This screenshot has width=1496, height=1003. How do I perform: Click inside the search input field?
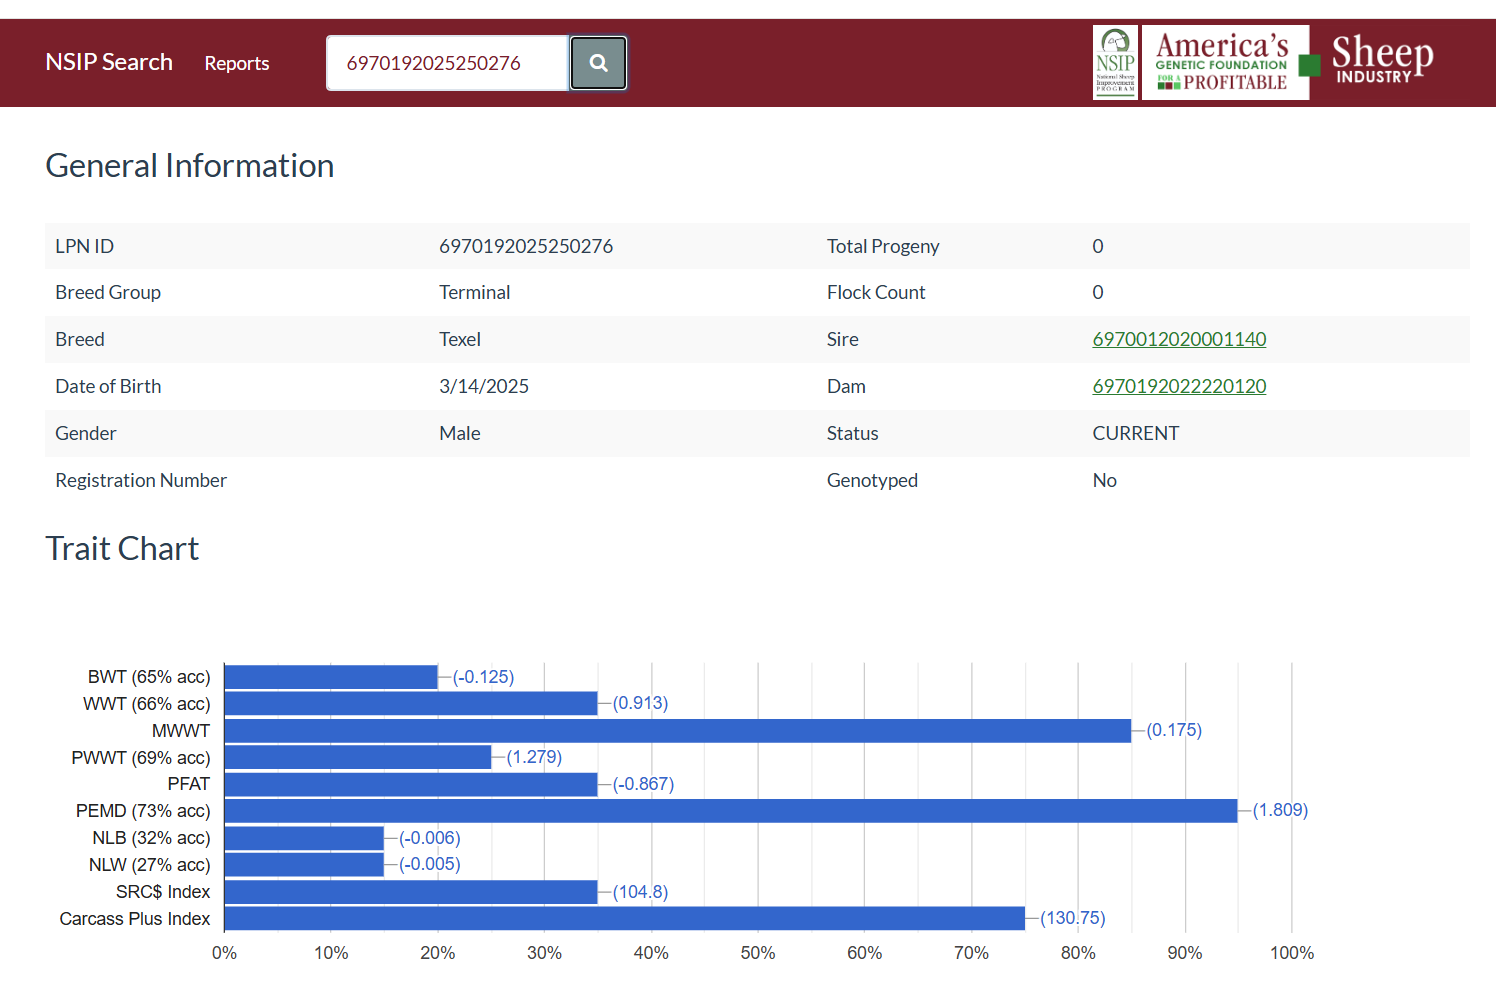pos(447,62)
